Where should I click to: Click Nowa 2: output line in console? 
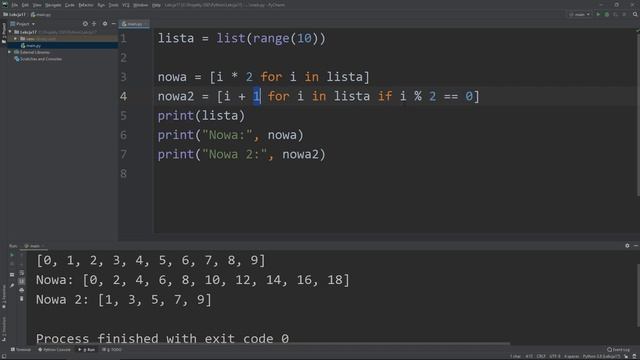point(124,300)
